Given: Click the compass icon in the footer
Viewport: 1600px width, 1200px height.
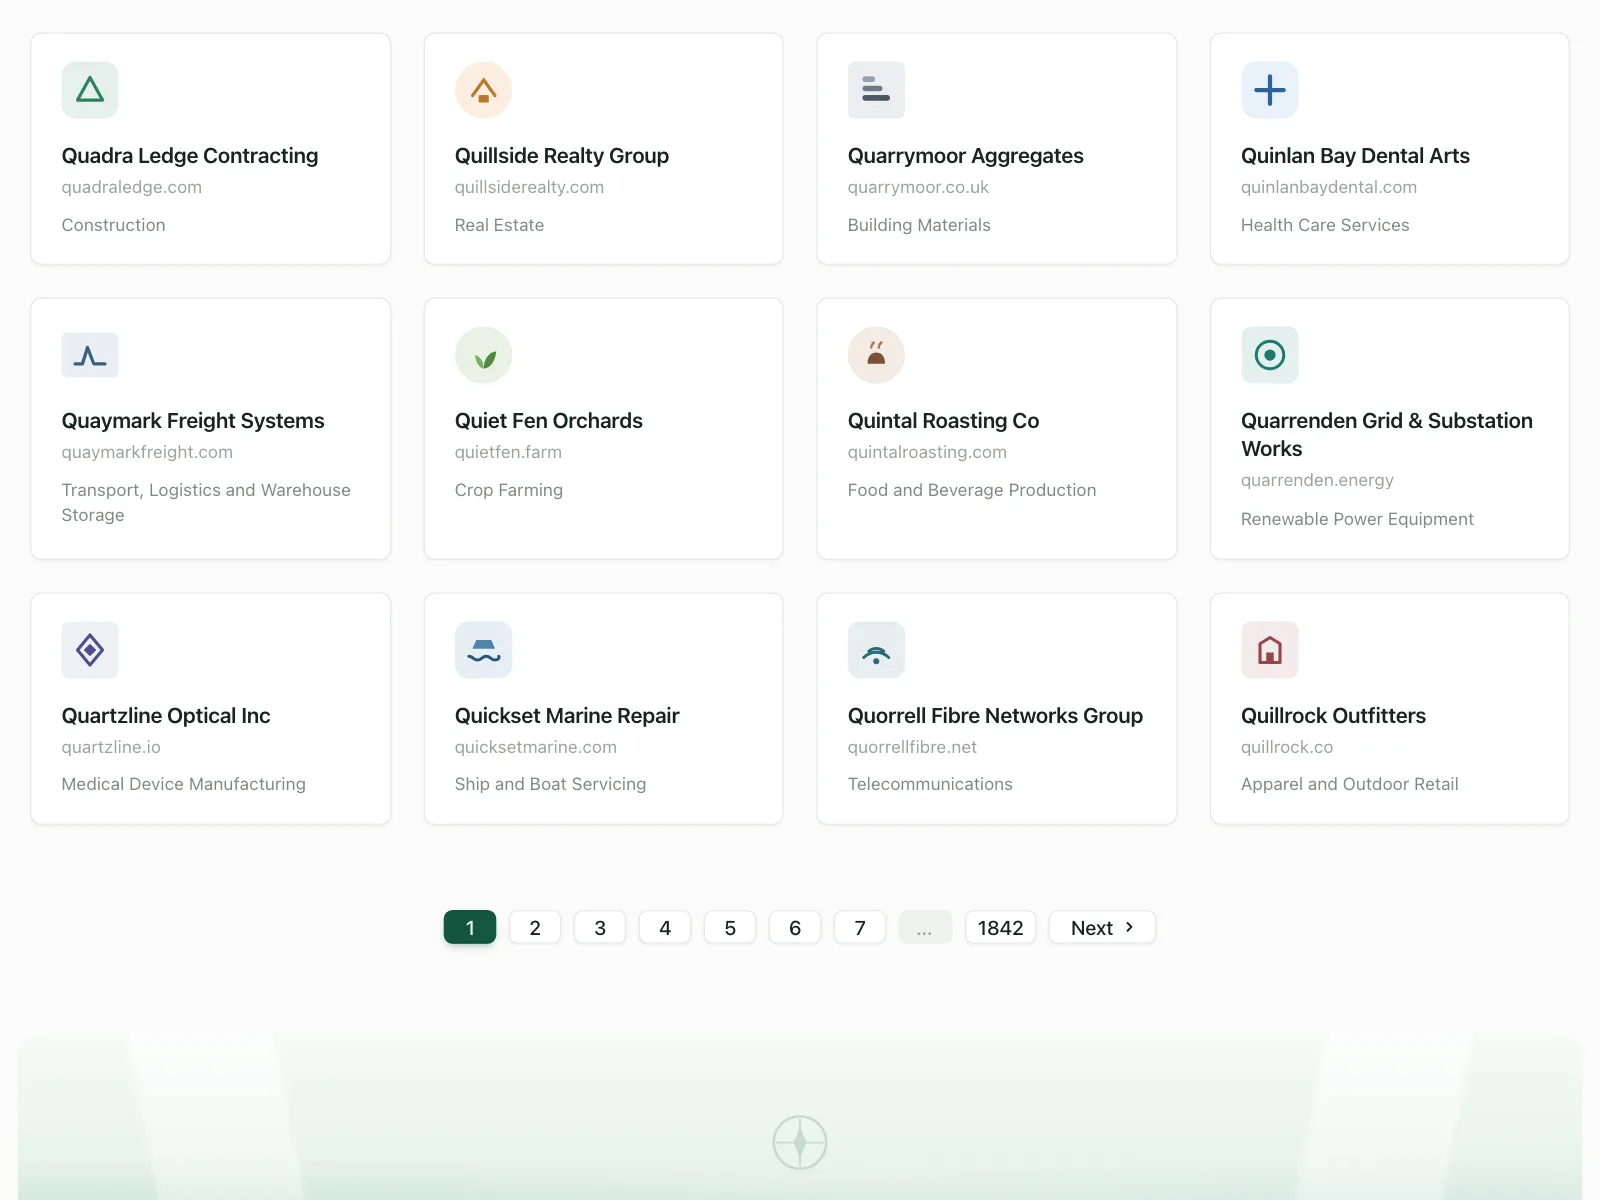Looking at the screenshot, I should tap(800, 1142).
